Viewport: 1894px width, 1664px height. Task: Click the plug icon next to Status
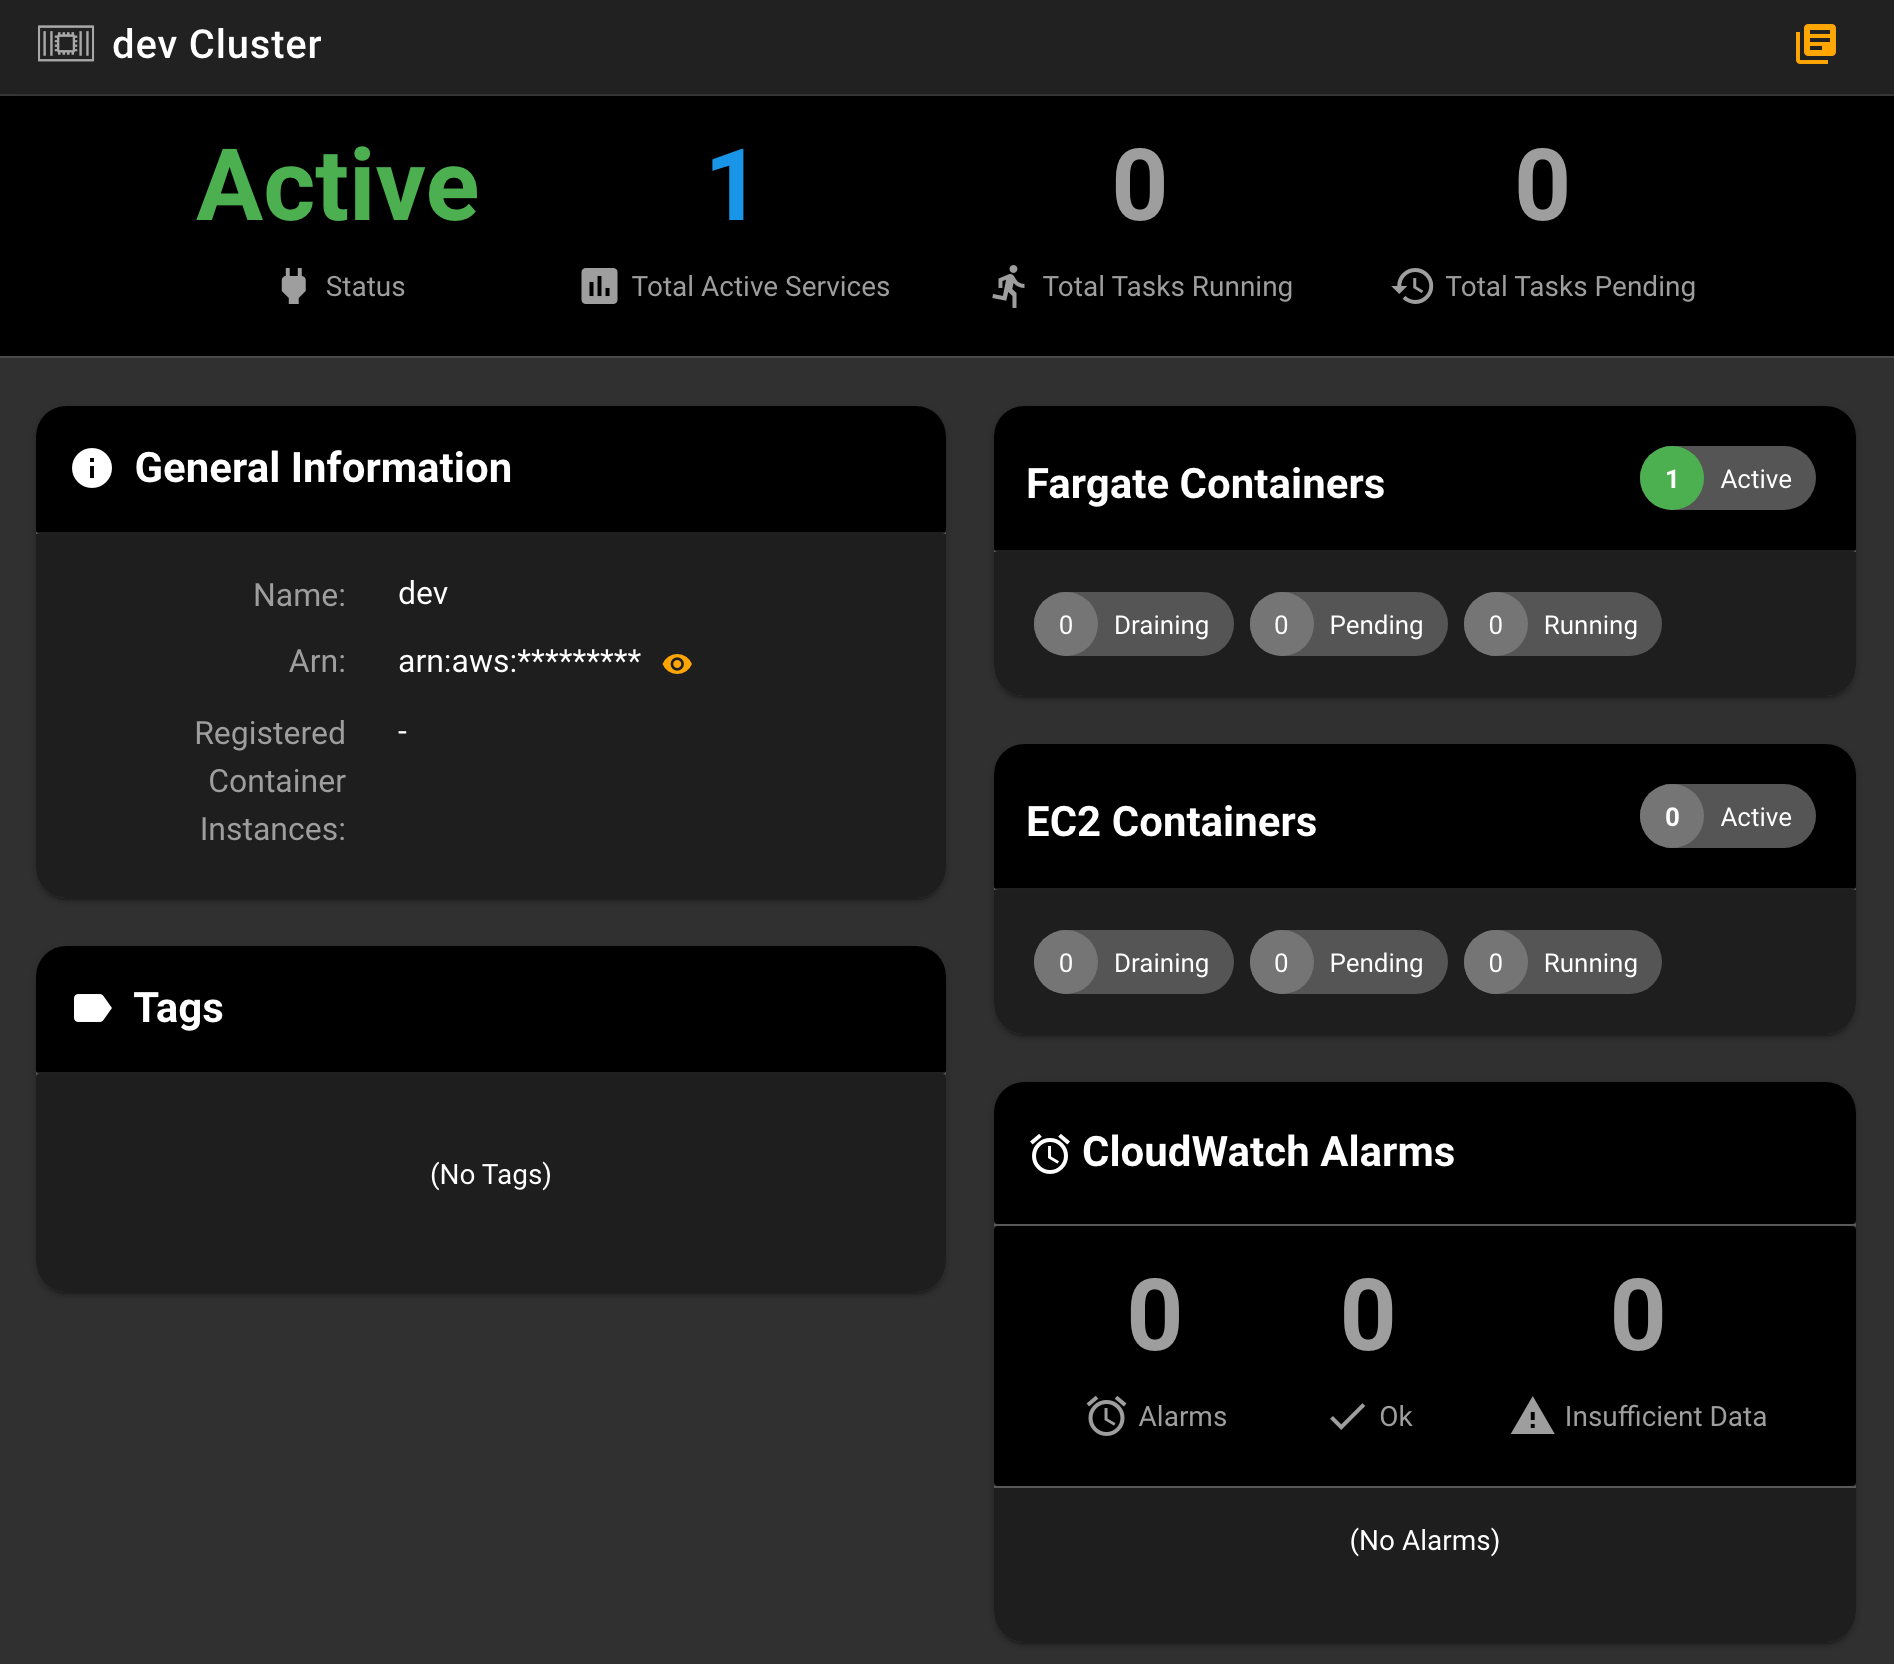tap(293, 287)
